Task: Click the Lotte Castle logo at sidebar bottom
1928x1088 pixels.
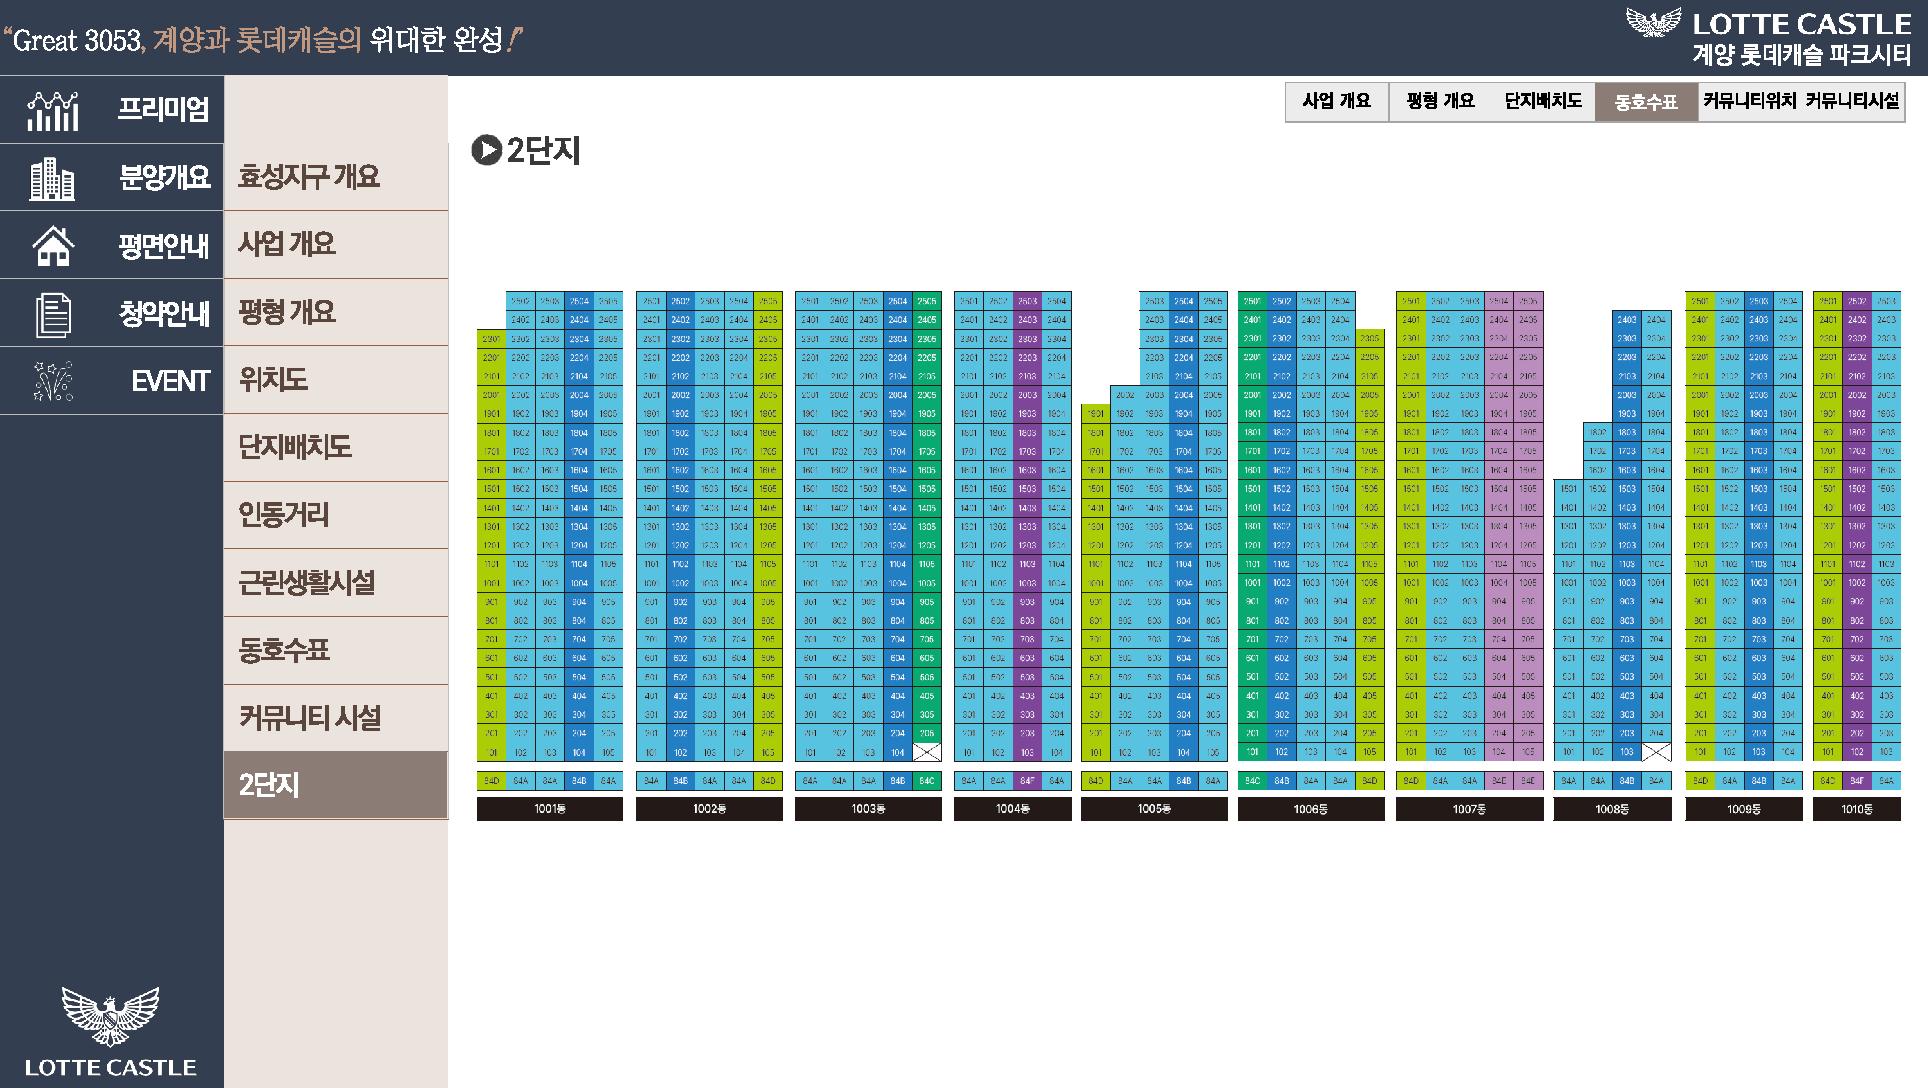Action: pos(111,1031)
